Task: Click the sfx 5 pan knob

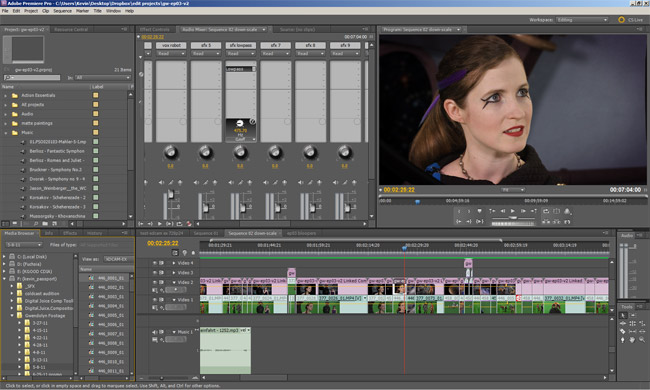Action: (x=206, y=153)
